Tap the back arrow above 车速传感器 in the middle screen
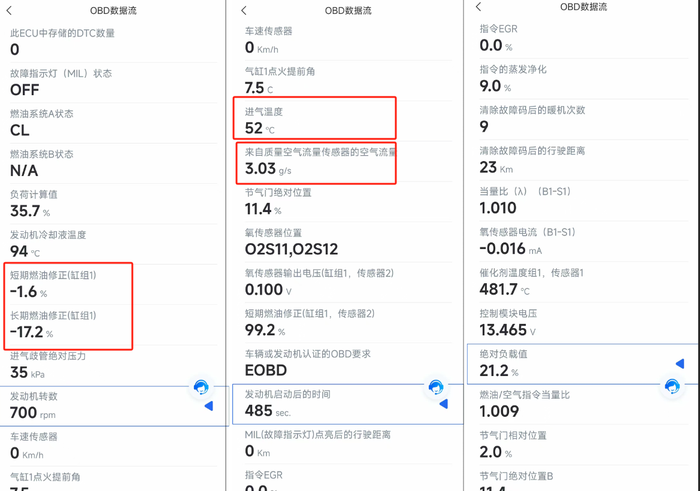The image size is (700, 491). pyautogui.click(x=244, y=11)
